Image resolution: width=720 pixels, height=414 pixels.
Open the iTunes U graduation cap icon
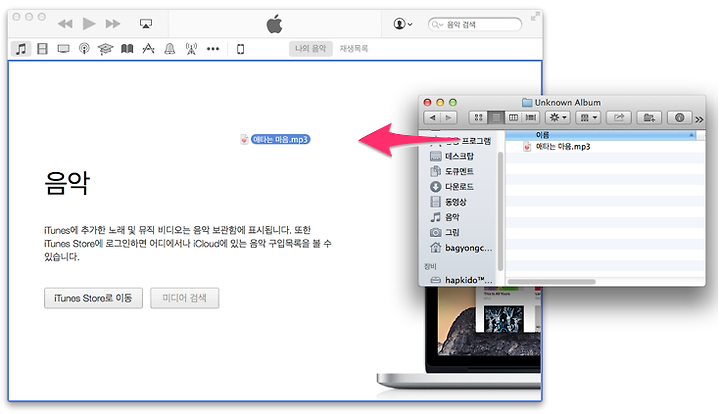[105, 49]
